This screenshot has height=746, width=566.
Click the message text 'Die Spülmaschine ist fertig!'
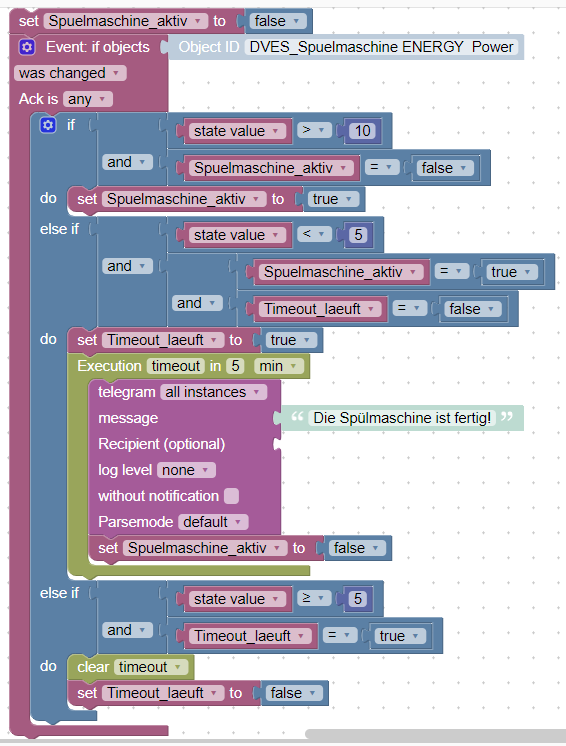pyautogui.click(x=402, y=418)
